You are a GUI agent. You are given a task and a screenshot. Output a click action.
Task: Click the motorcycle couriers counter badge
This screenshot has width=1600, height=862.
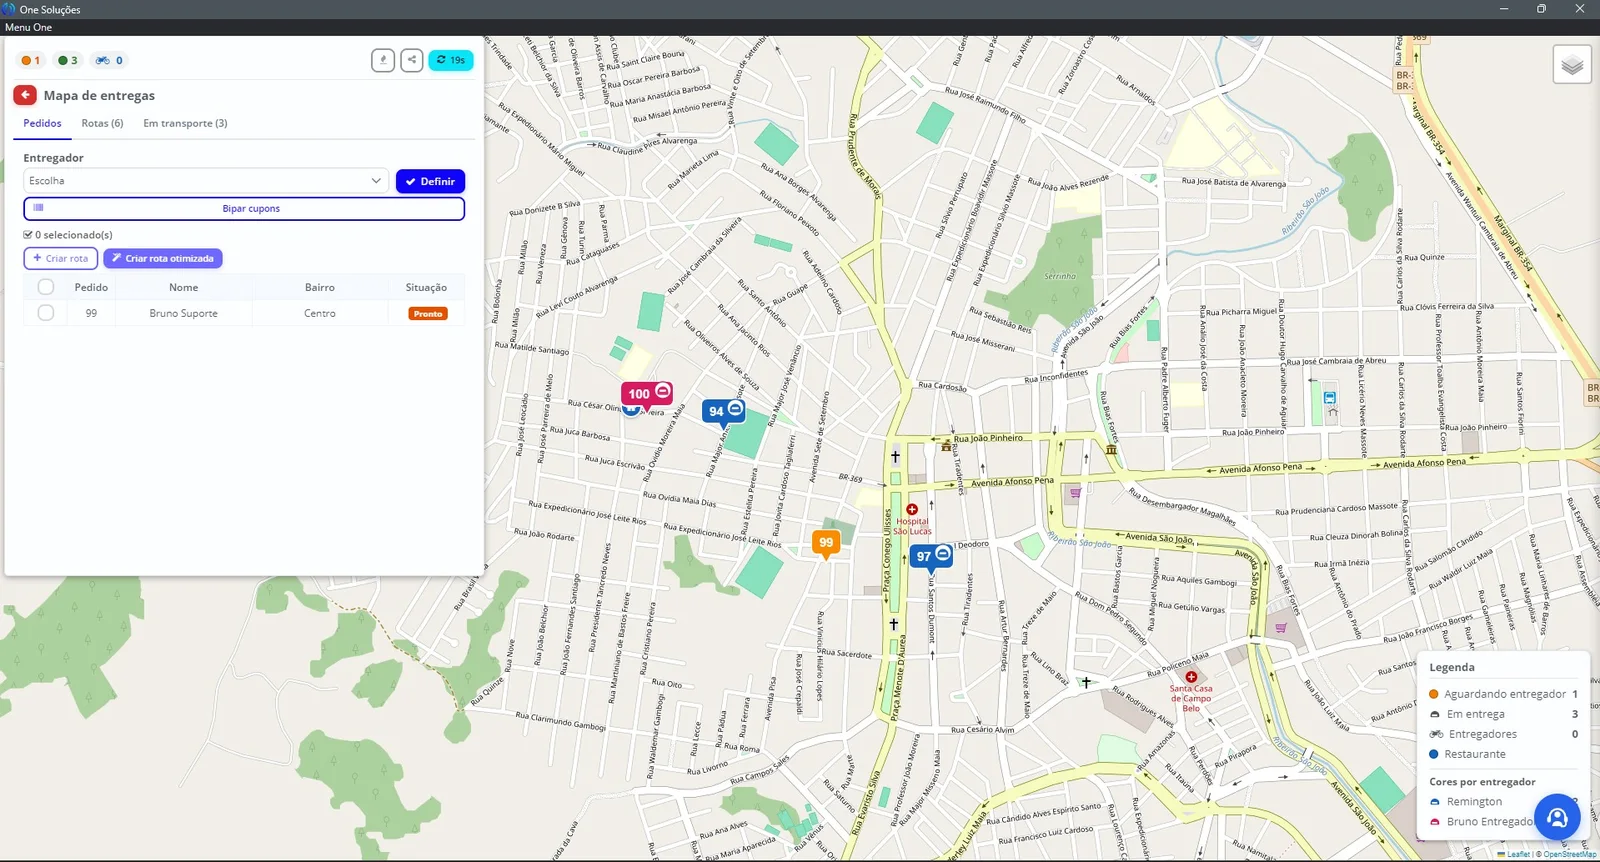tap(109, 60)
